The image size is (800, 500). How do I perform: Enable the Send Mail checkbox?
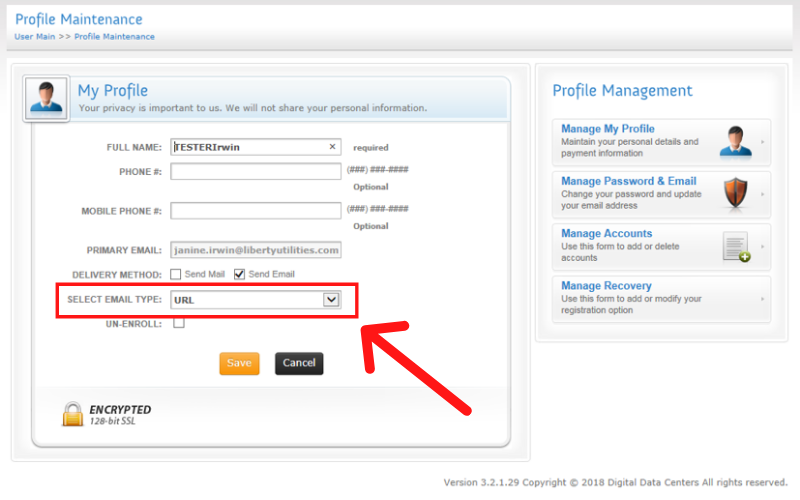176,274
